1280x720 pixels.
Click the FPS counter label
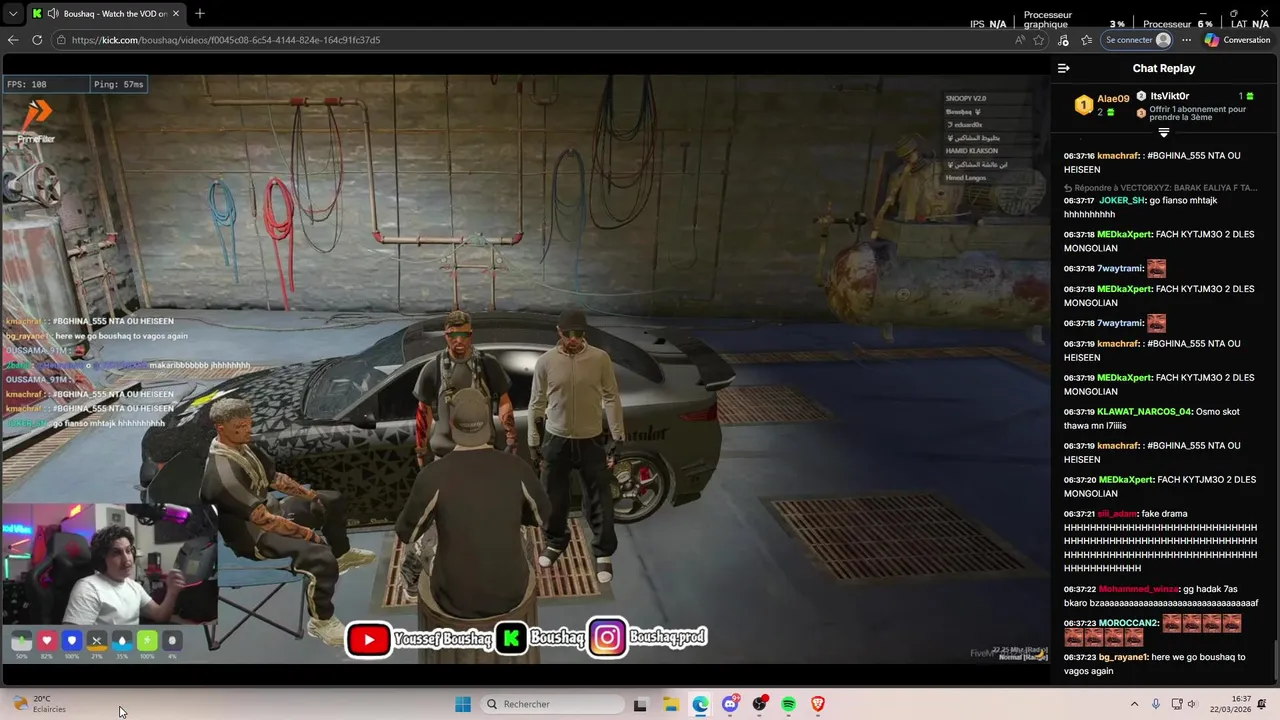pyautogui.click(x=27, y=84)
